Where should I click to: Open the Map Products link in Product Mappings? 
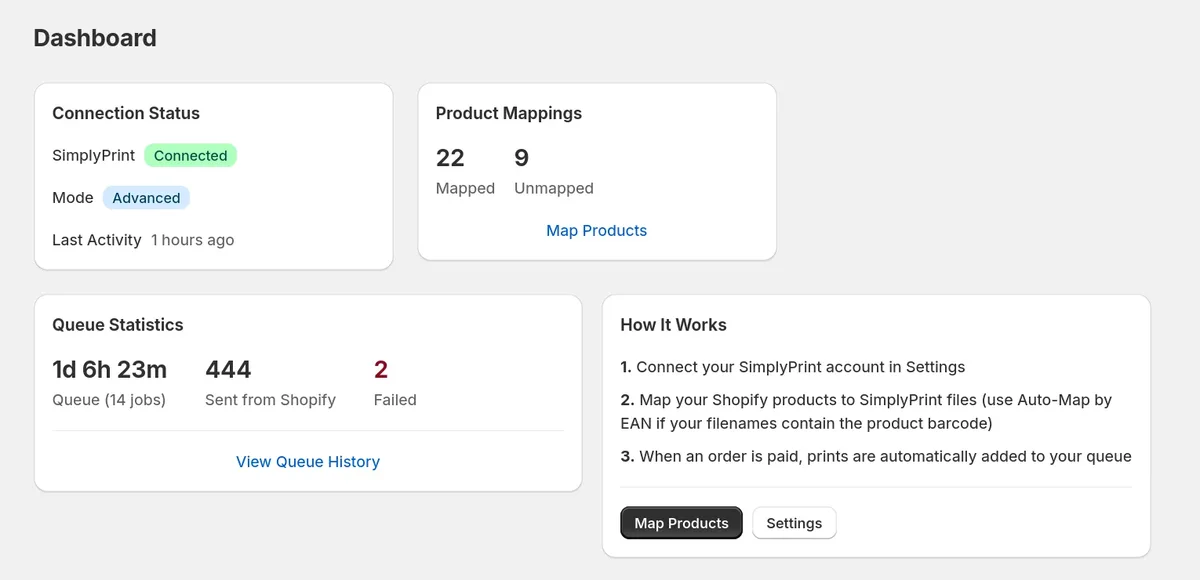[x=596, y=230]
